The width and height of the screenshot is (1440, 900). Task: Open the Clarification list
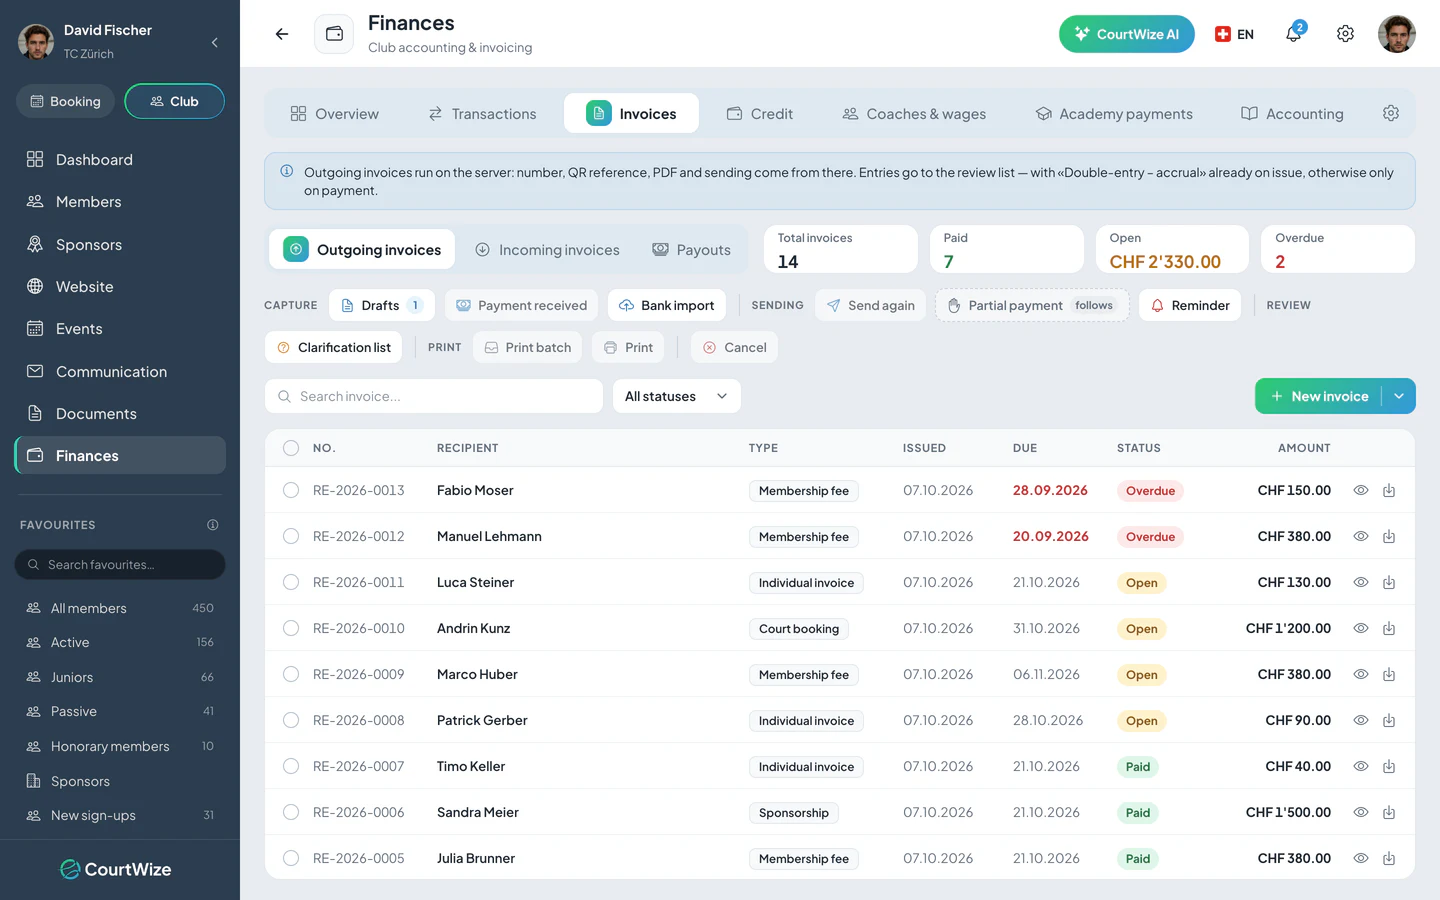334,347
